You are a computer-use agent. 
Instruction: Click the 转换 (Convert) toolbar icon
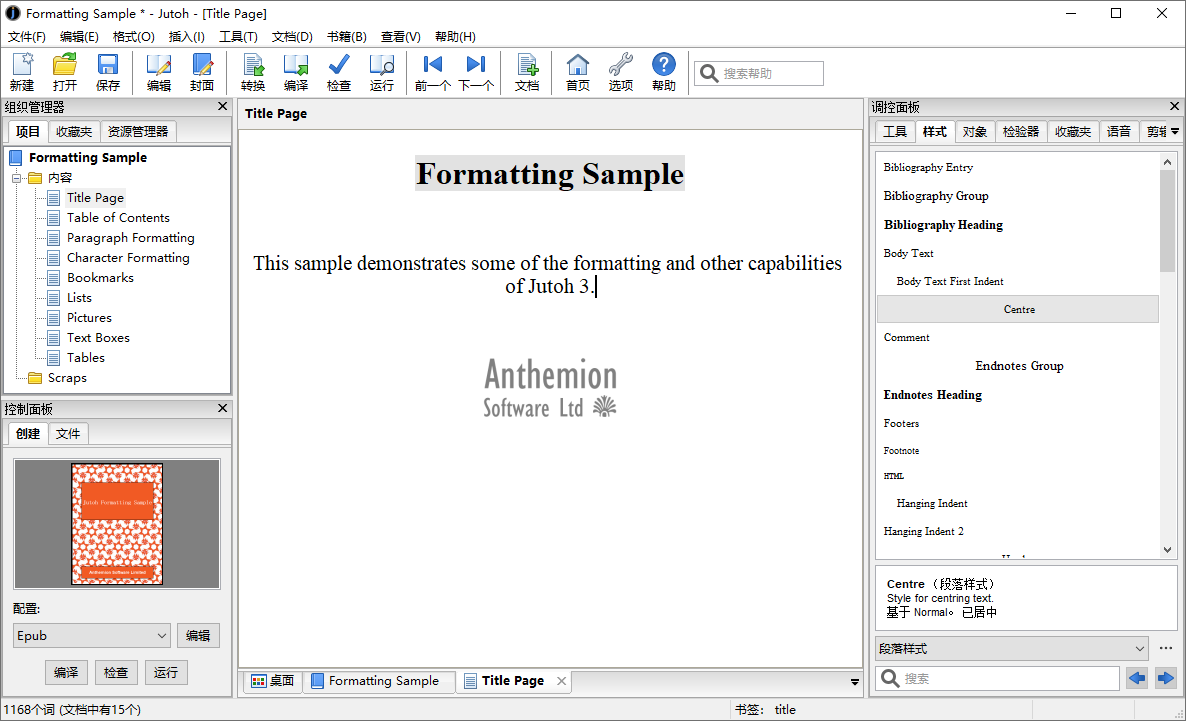pos(253,72)
